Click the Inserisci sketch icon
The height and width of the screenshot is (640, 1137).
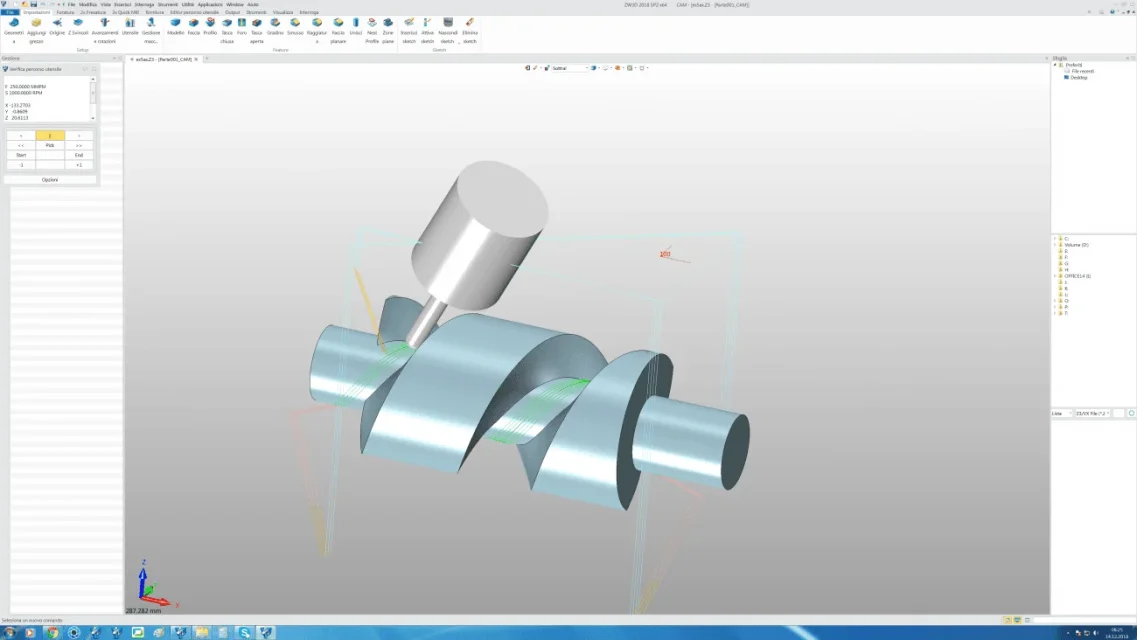click(409, 23)
